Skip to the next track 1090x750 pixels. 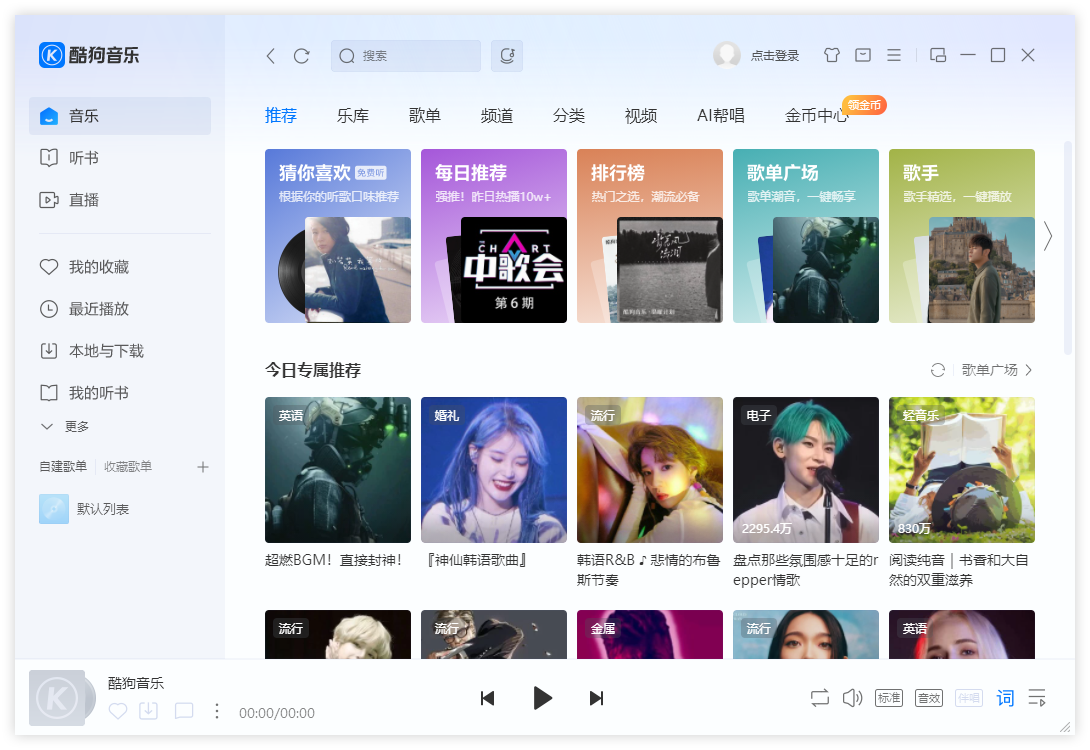(596, 698)
